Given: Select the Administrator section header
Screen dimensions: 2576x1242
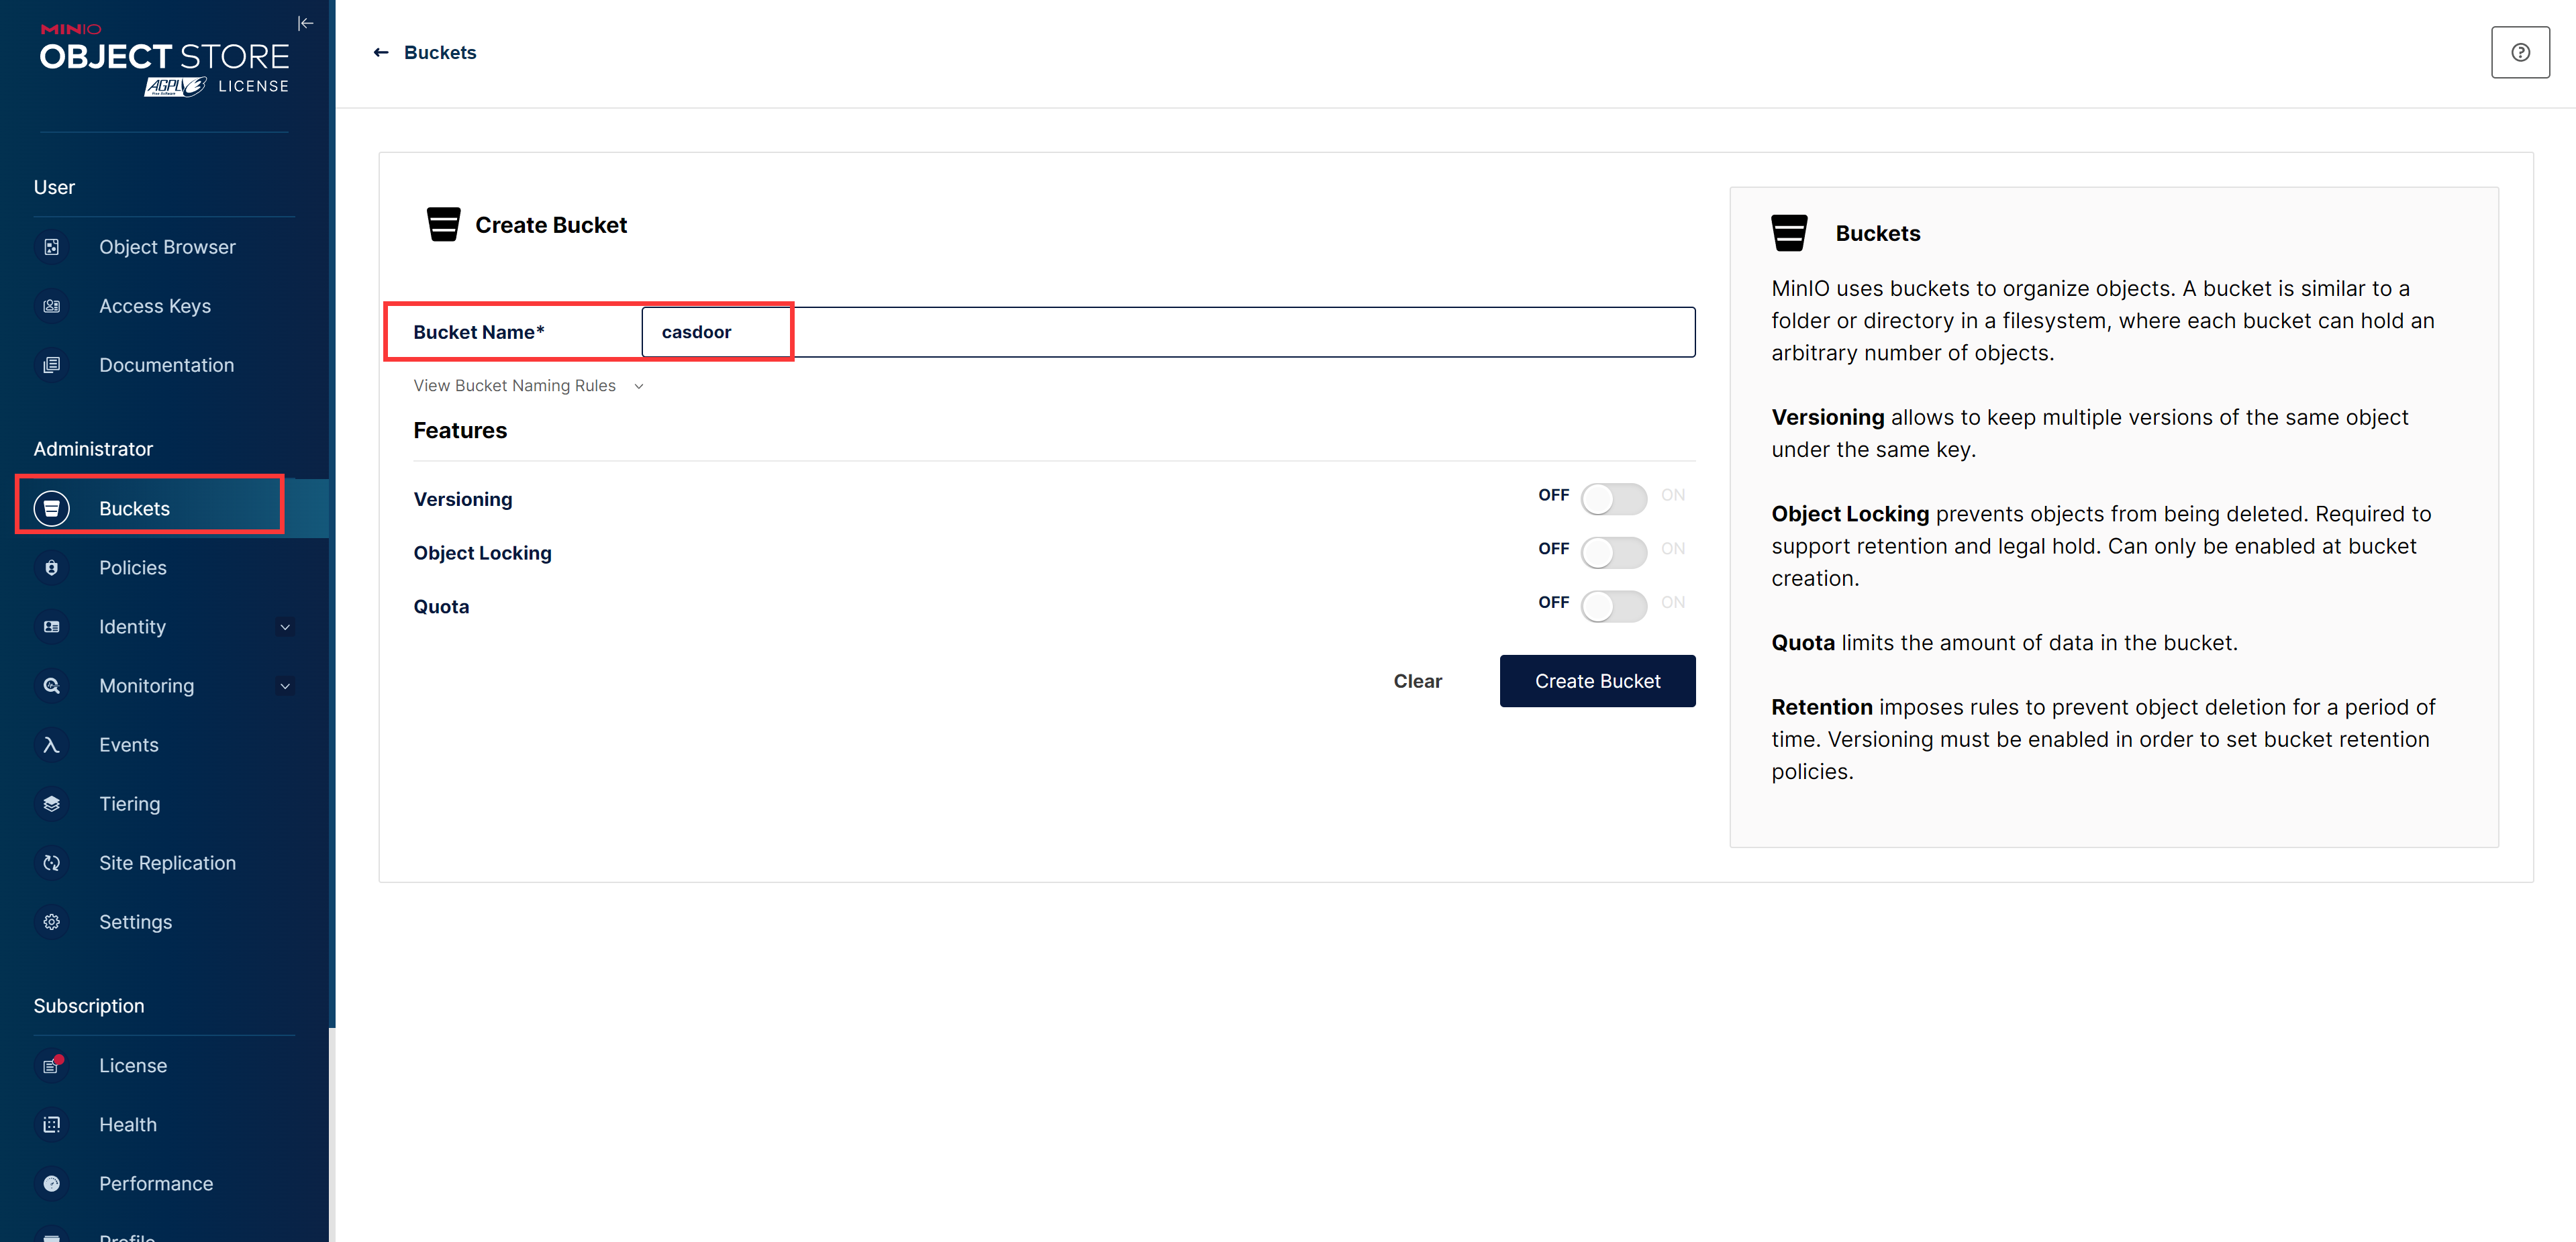Looking at the screenshot, I should [x=94, y=447].
